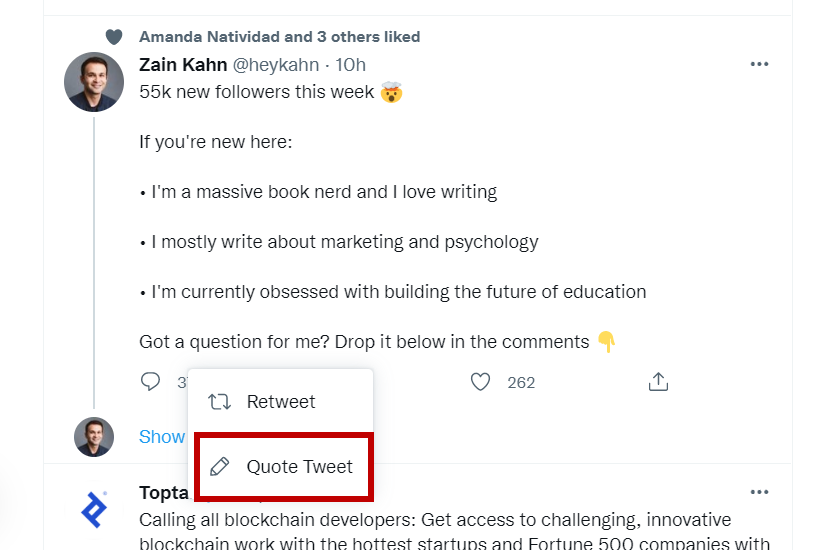Open more options on Zain Kahn's tweet
This screenshot has width=828, height=550.
click(759, 65)
